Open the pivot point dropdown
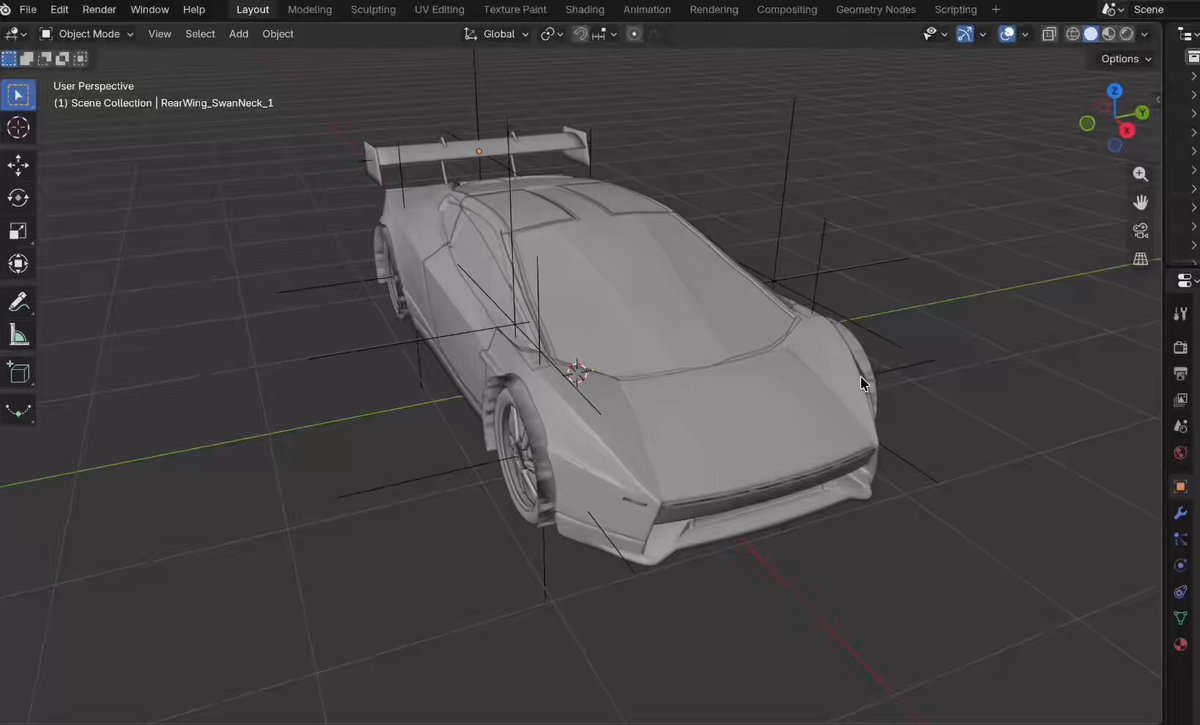This screenshot has width=1200, height=725. (553, 34)
